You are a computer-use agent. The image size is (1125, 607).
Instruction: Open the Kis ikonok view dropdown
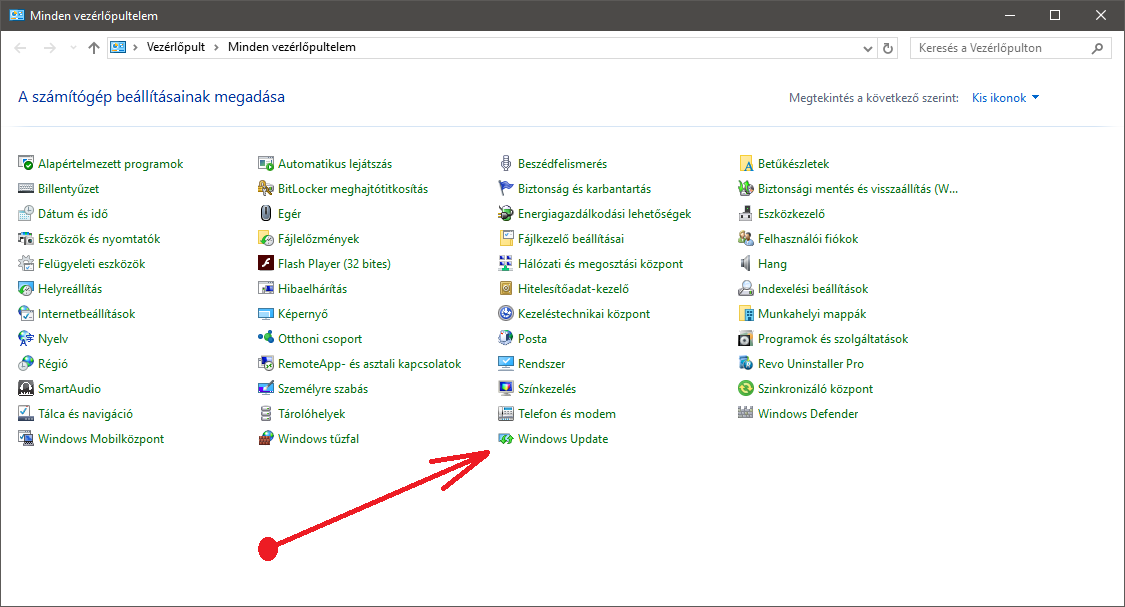click(1005, 98)
